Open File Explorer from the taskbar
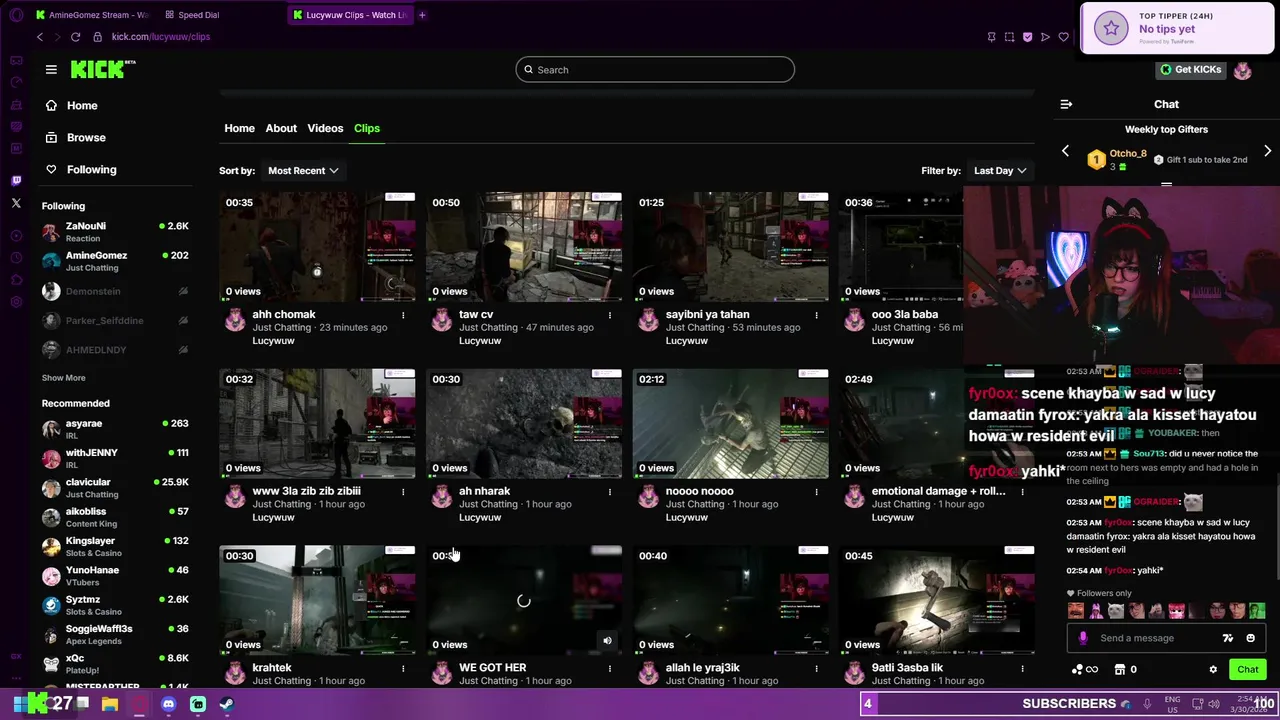 110,704
